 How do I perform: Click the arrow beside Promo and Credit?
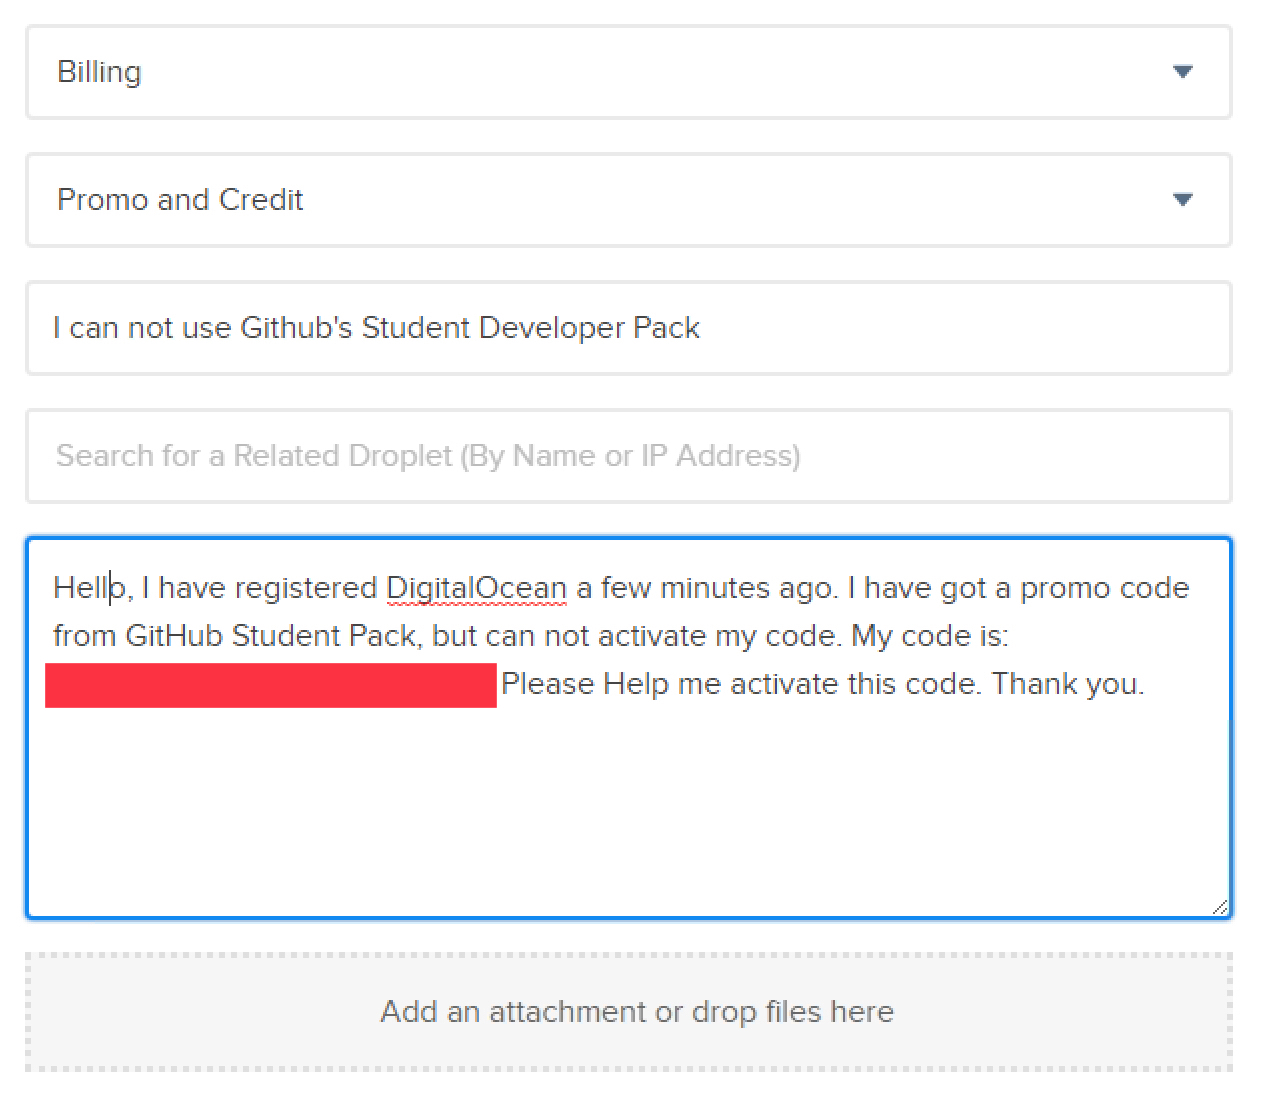coord(1182,200)
